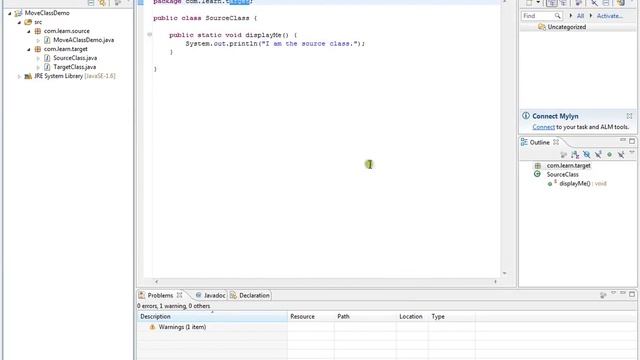The image size is (640, 360).
Task: Click the Connect link for Mylyn
Action: (x=543, y=127)
